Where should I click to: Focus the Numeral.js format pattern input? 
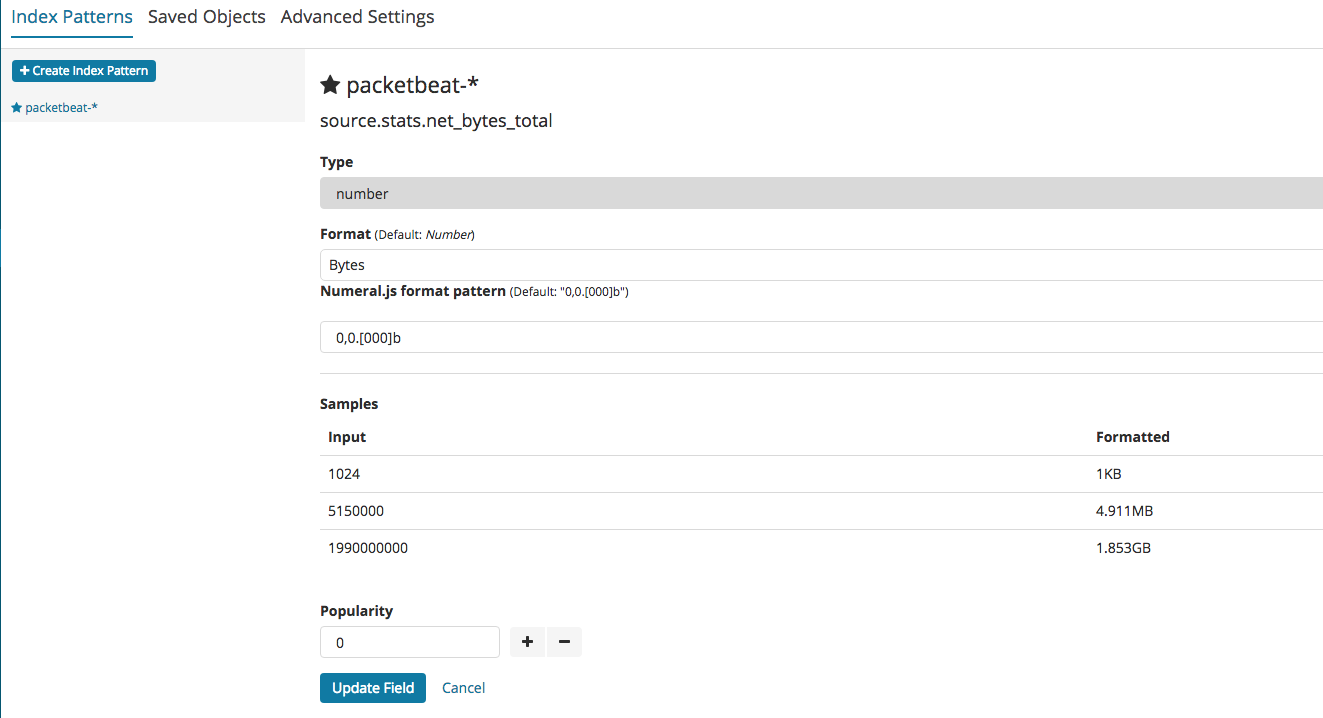pyautogui.click(x=820, y=338)
